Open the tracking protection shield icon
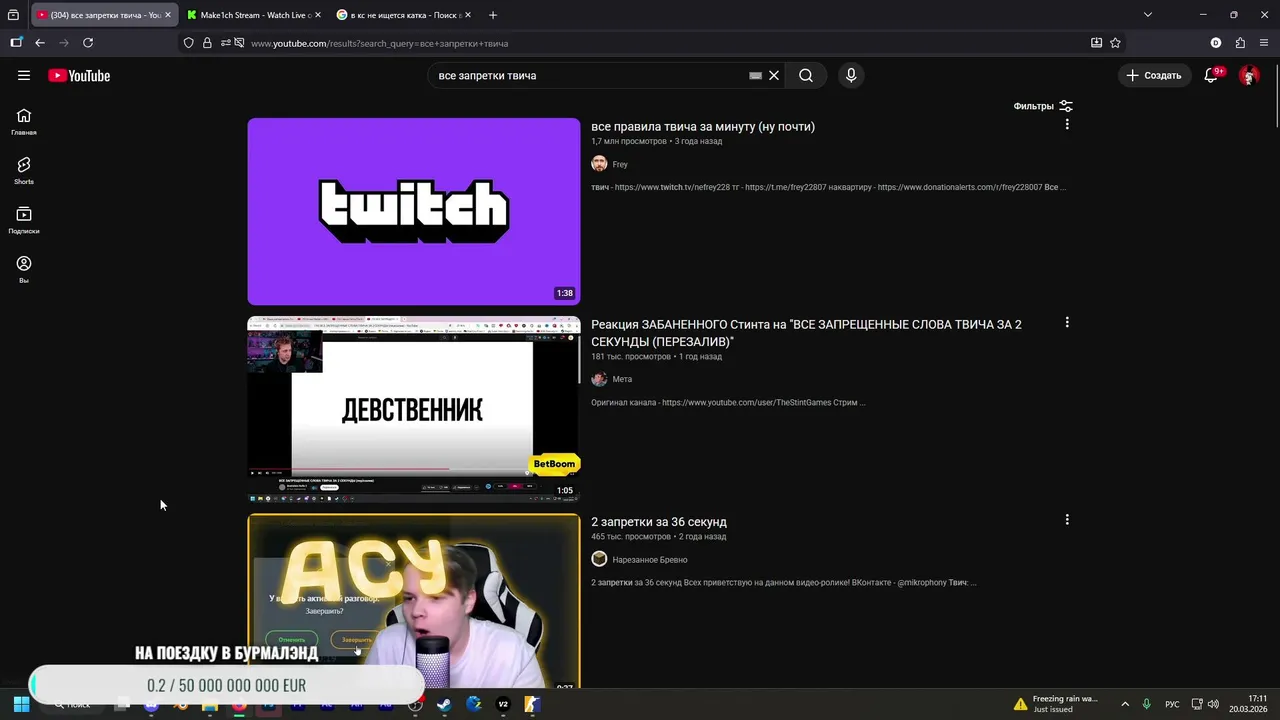This screenshot has width=1280, height=720. pyautogui.click(x=188, y=43)
